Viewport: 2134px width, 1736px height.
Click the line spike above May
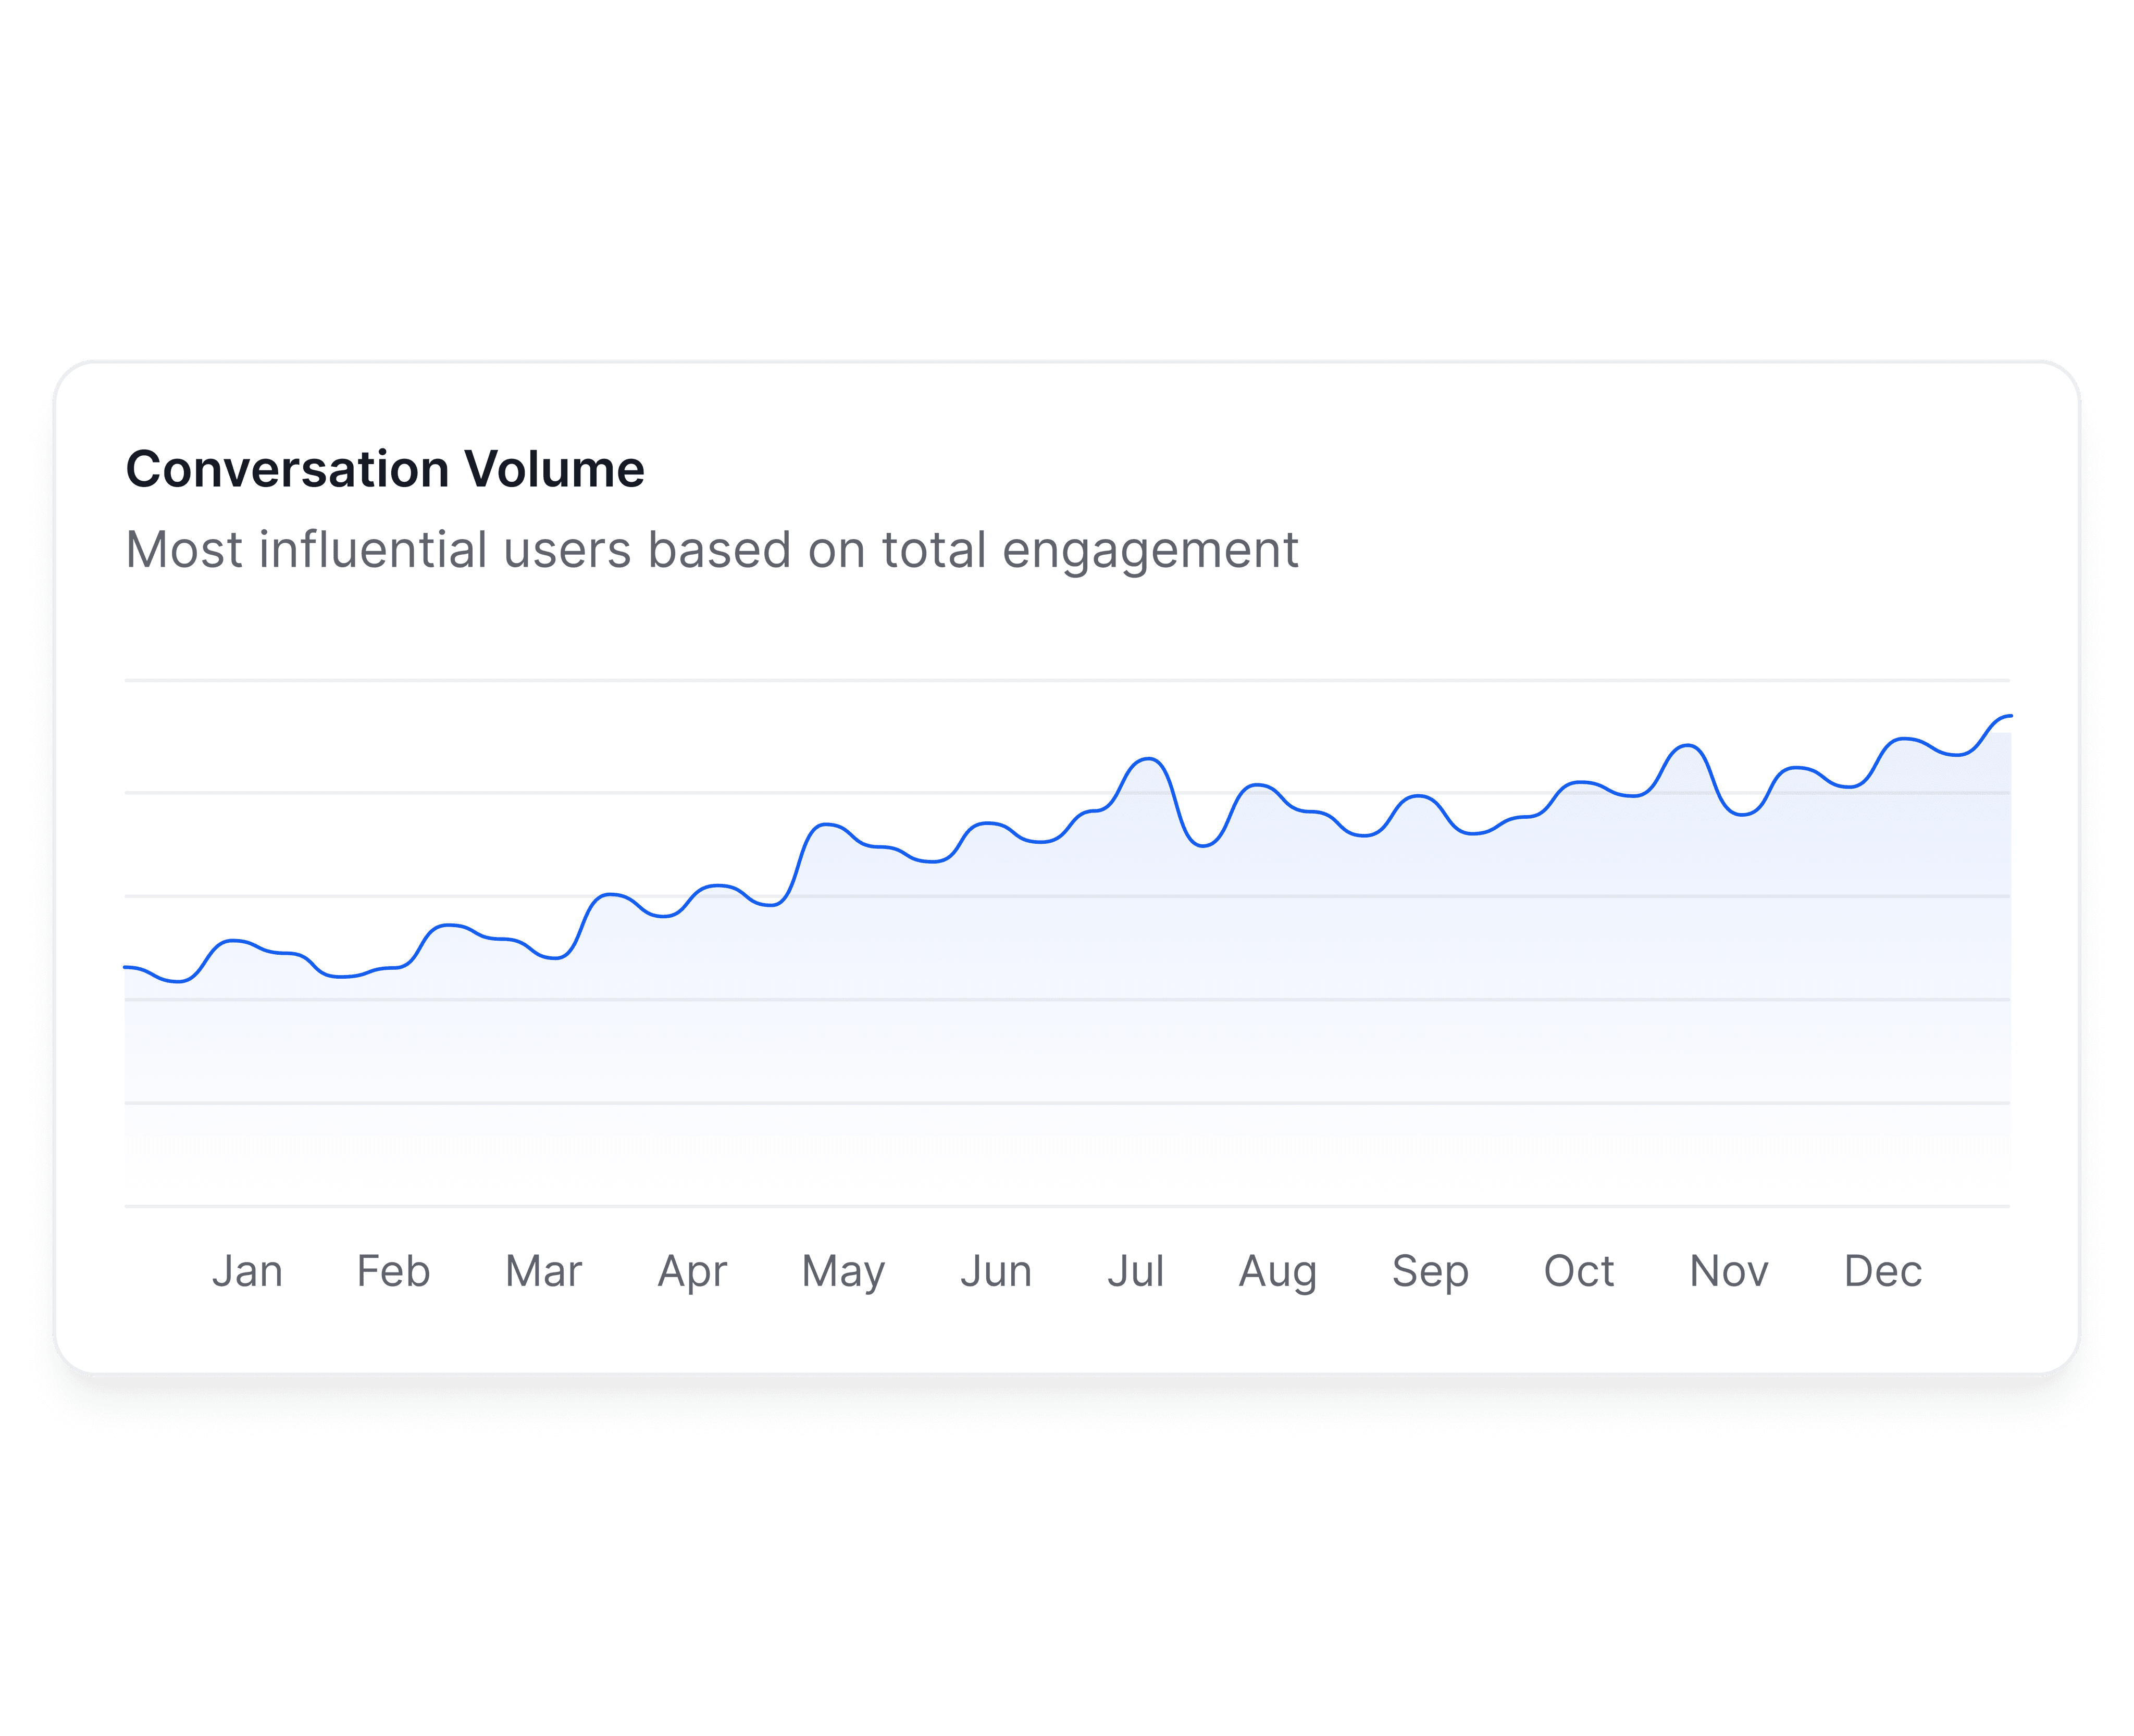pos(825,825)
